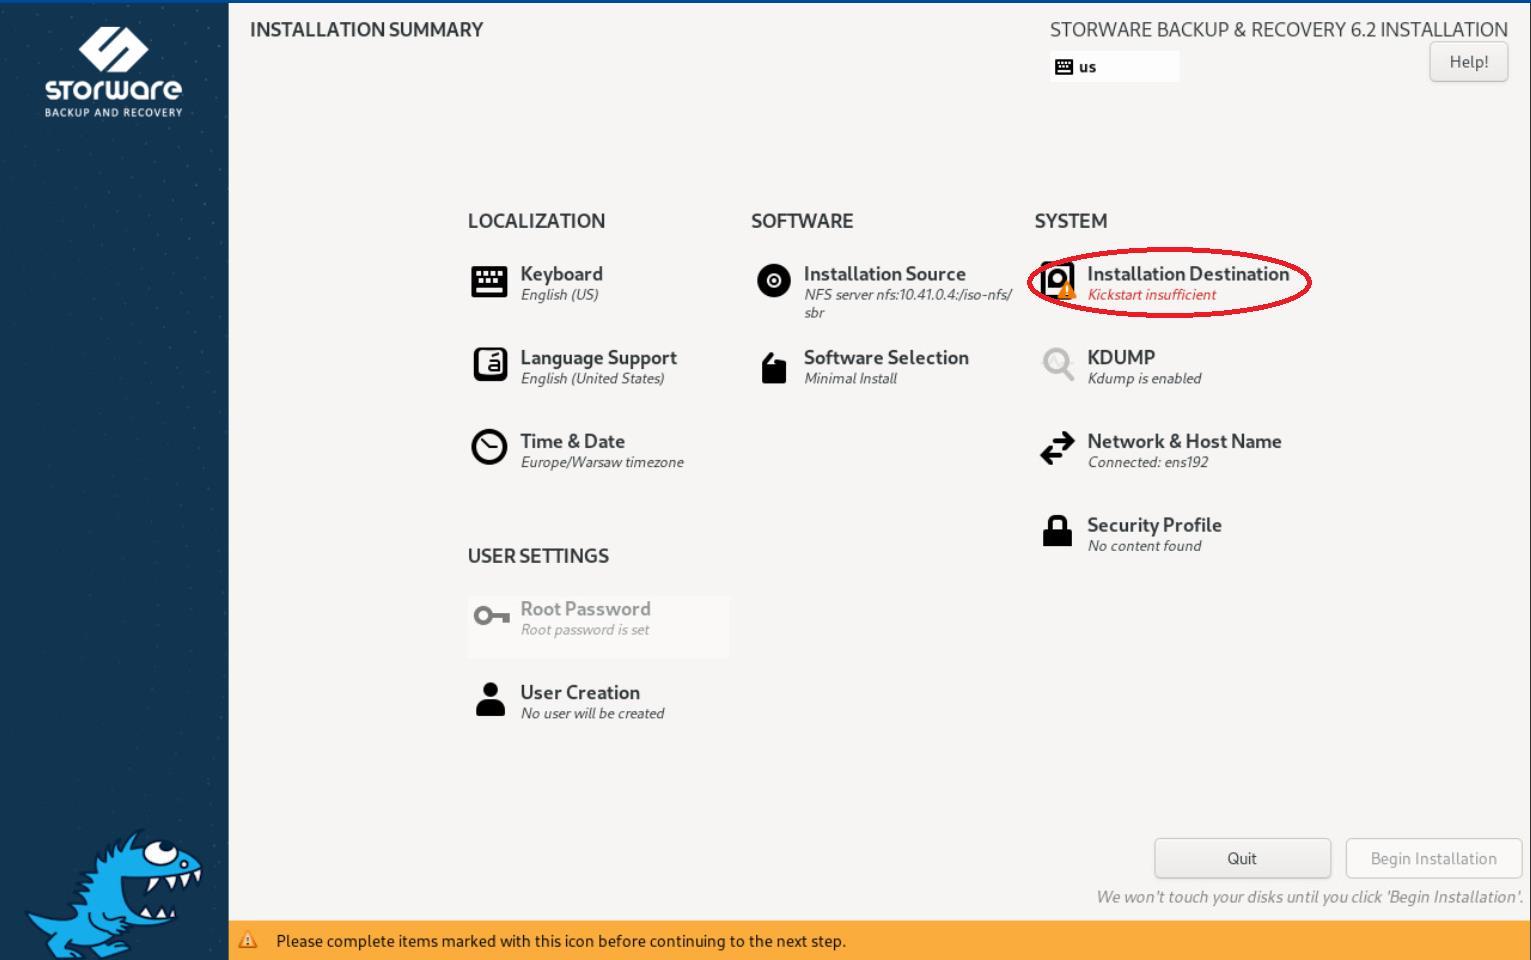Click the Keyboard layout icon
This screenshot has width=1531, height=960.
pyautogui.click(x=489, y=282)
